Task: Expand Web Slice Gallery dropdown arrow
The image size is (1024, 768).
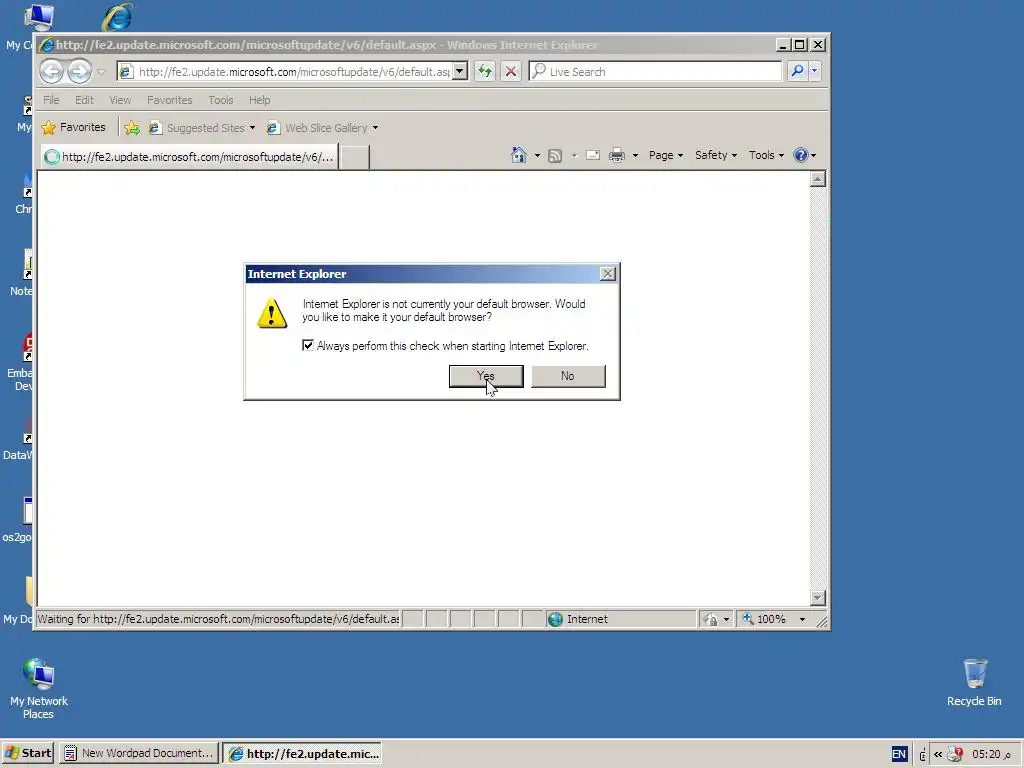Action: [x=376, y=128]
